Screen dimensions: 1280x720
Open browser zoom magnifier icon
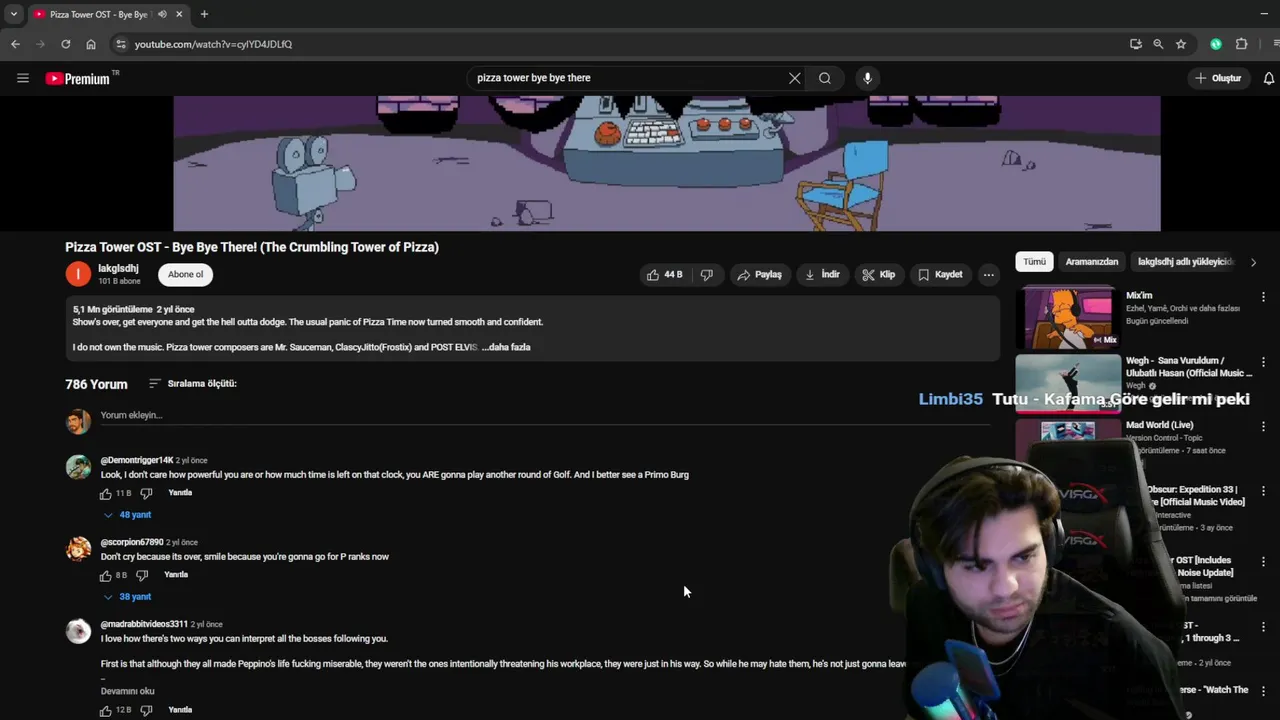(1158, 44)
